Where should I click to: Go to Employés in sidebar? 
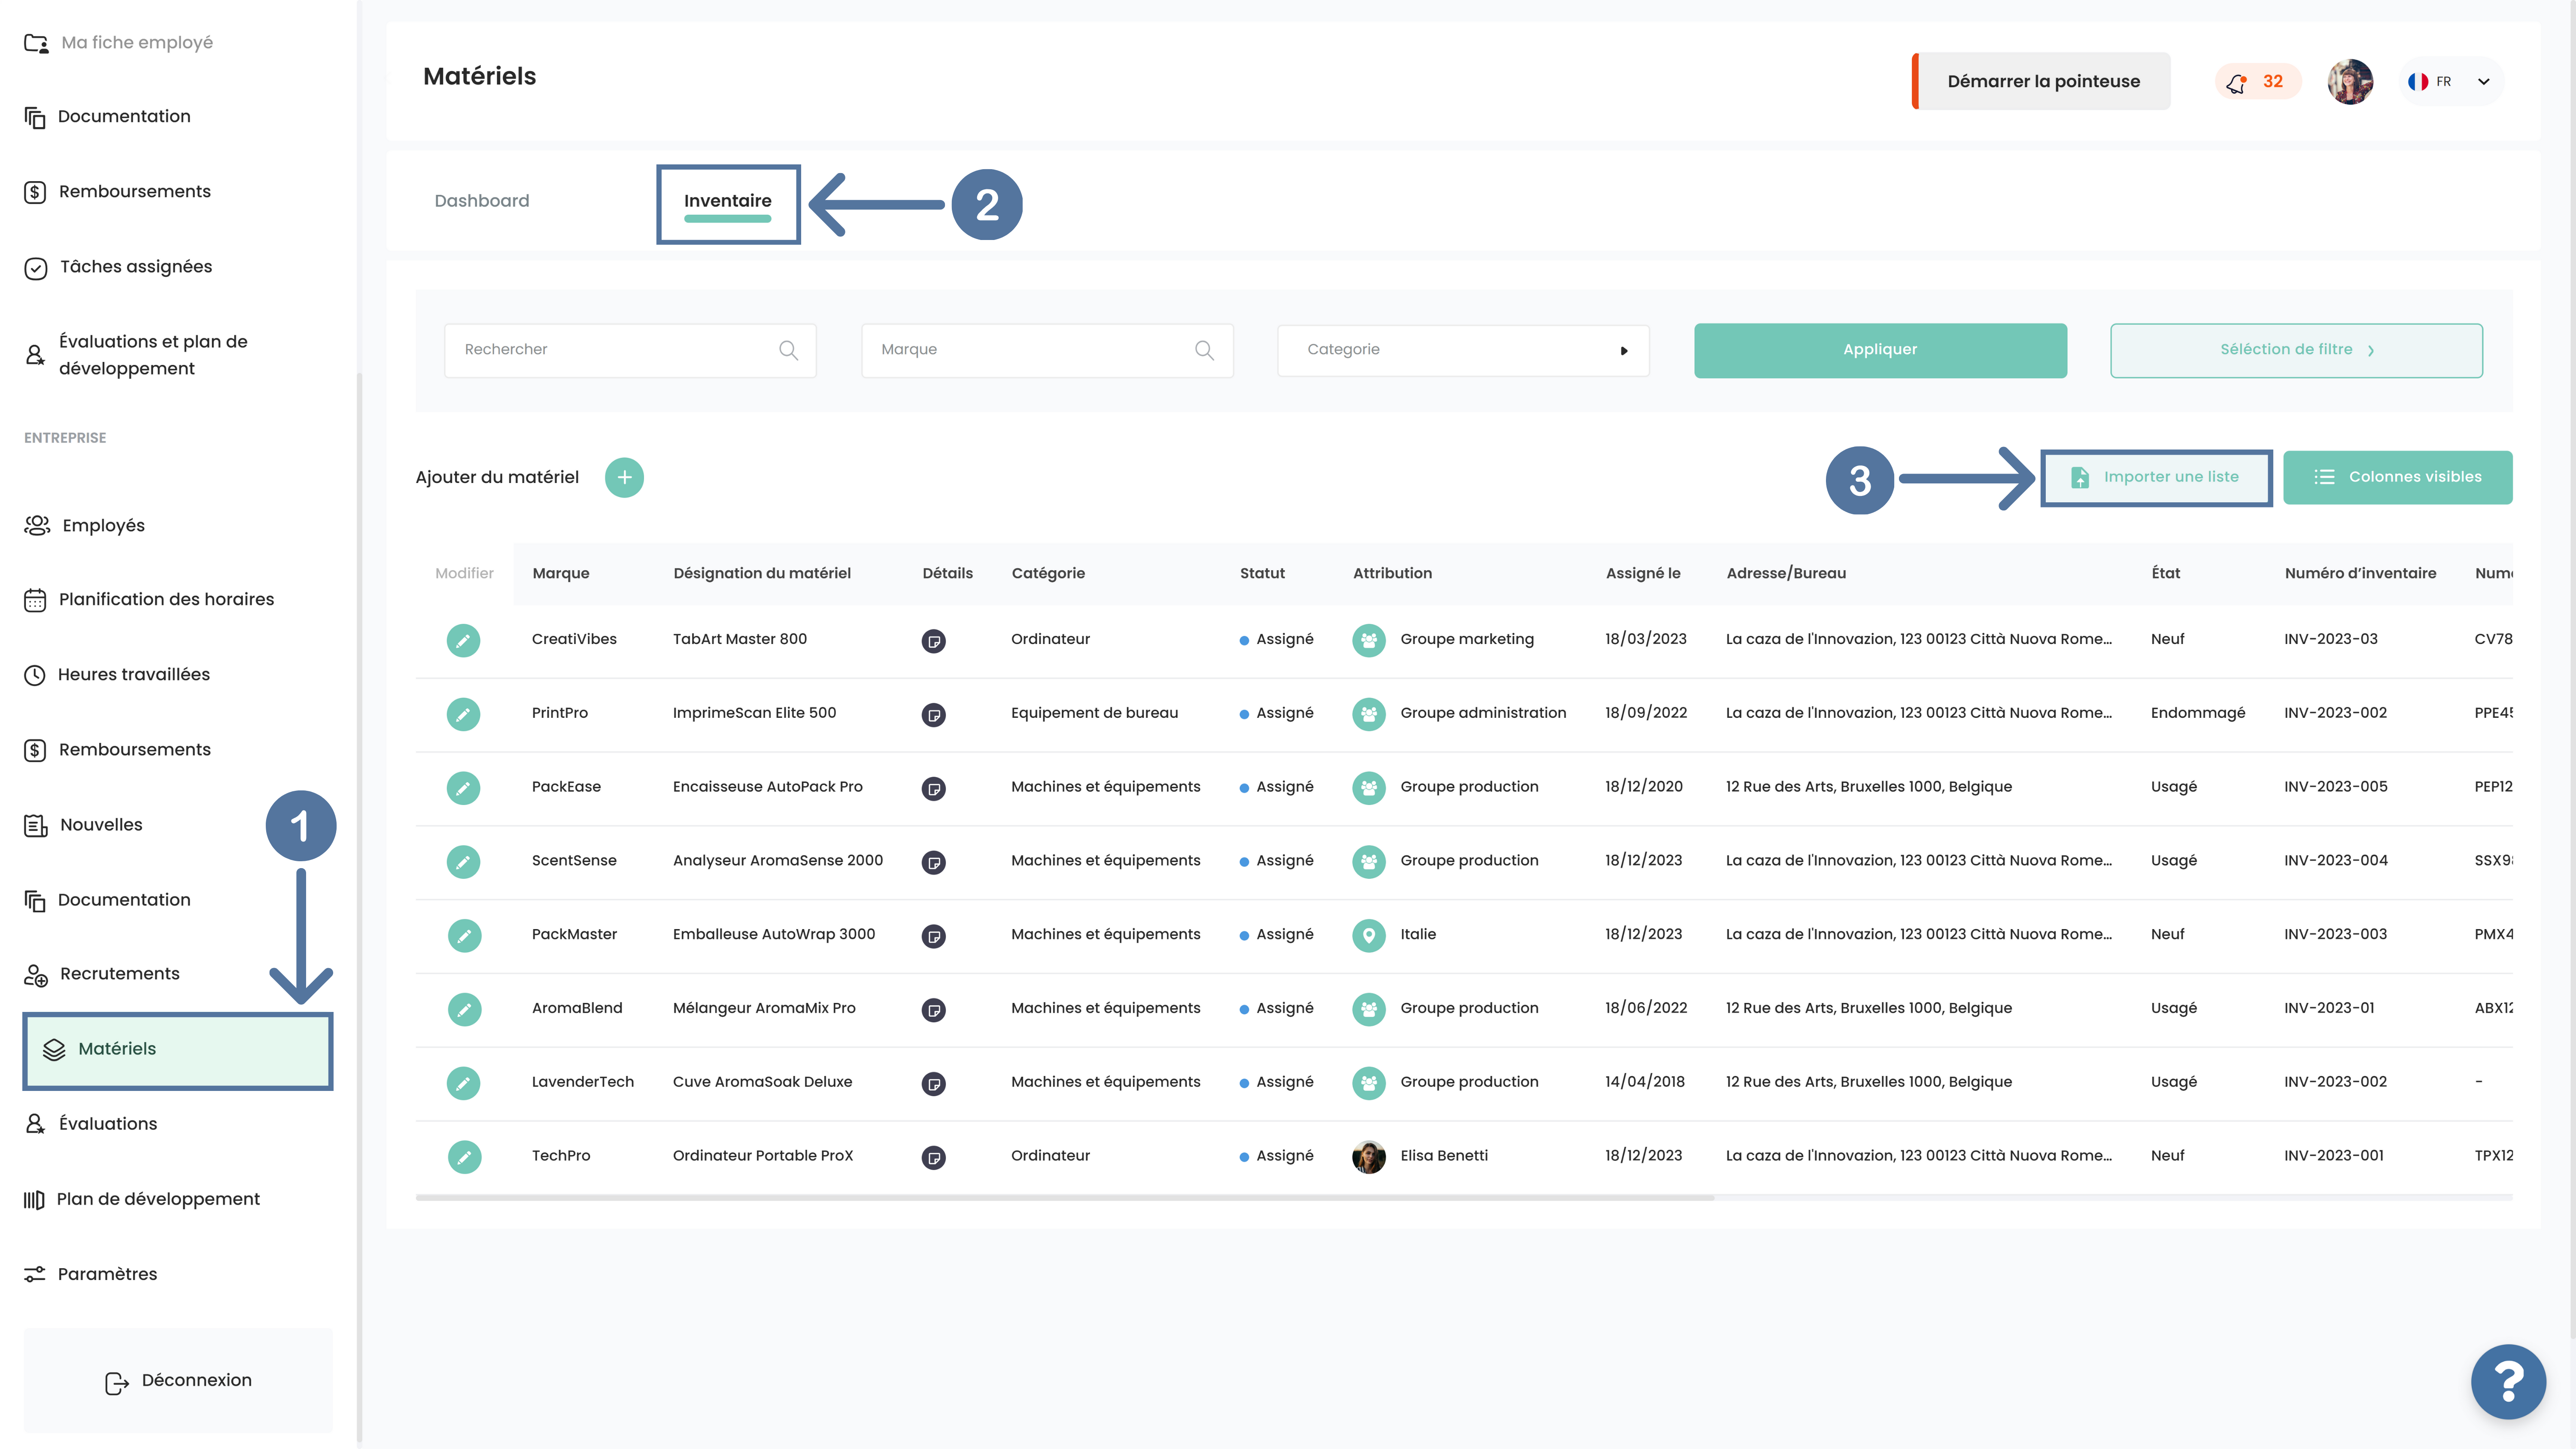tap(103, 526)
